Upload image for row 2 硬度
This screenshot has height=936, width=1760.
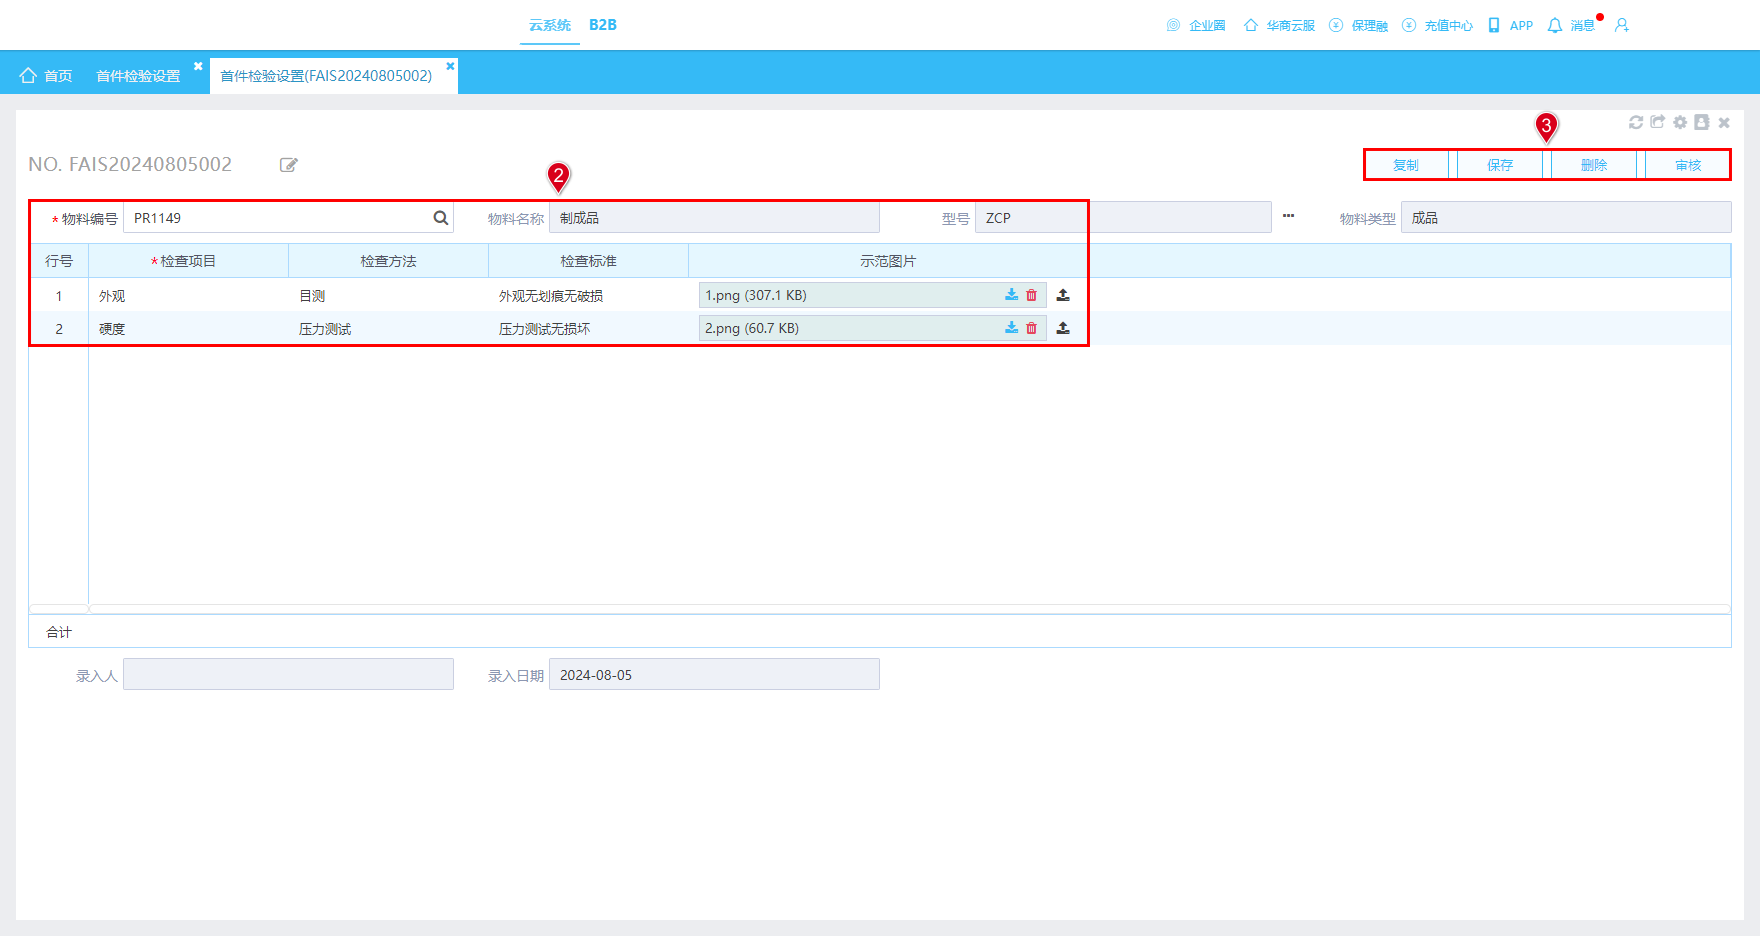(x=1063, y=328)
